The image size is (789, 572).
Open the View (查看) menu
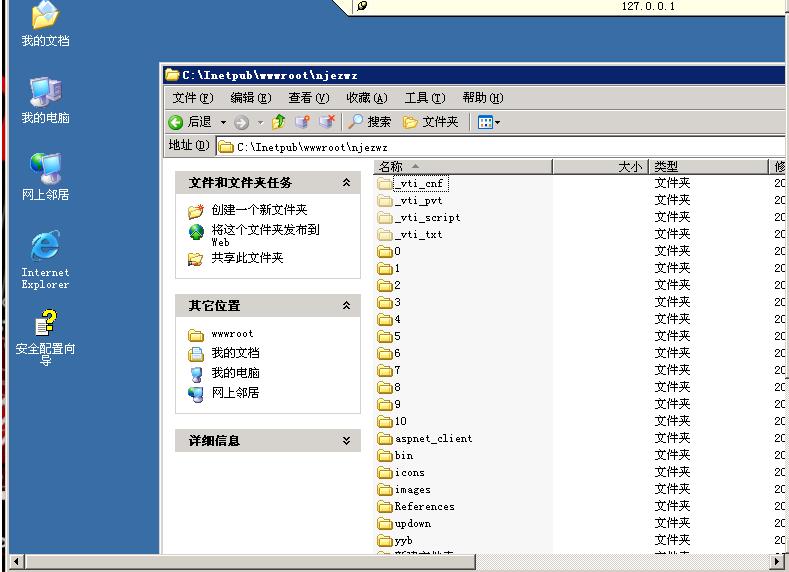tap(308, 98)
